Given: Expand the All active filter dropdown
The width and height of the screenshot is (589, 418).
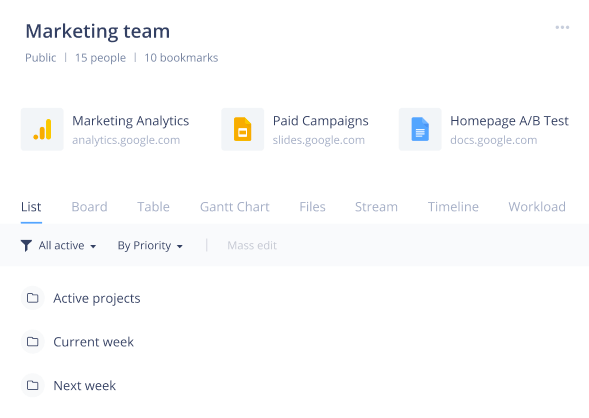Looking at the screenshot, I should 67,246.
